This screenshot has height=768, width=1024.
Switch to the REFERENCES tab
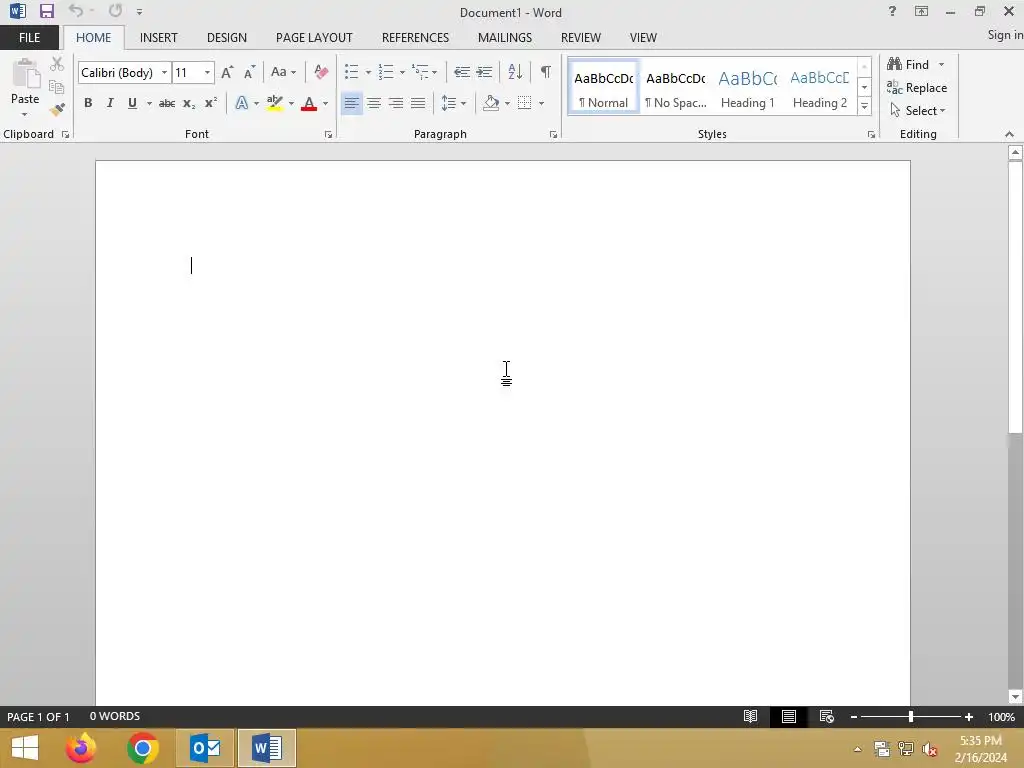pyautogui.click(x=415, y=38)
